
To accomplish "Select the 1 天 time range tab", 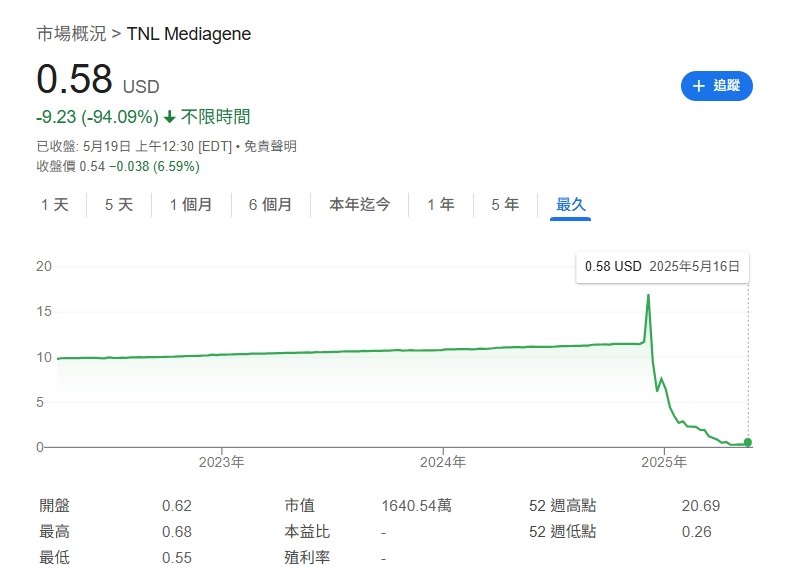I will tap(55, 205).
